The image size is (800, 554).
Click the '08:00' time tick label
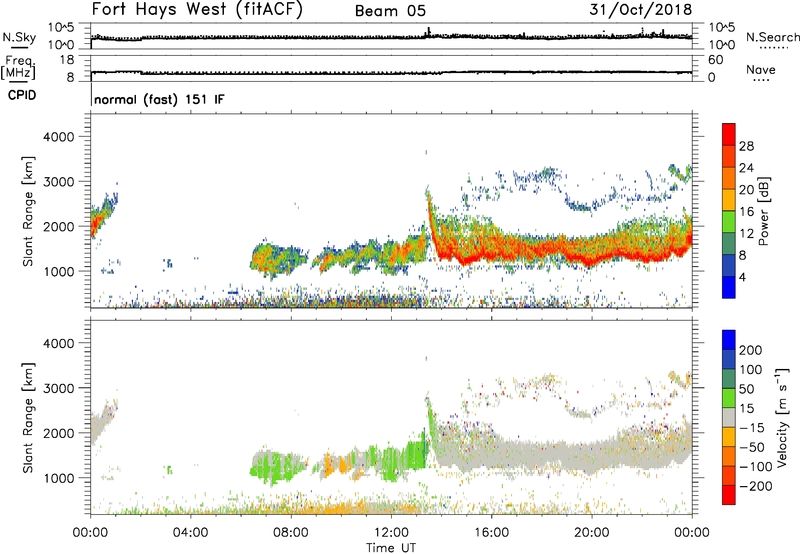point(291,533)
